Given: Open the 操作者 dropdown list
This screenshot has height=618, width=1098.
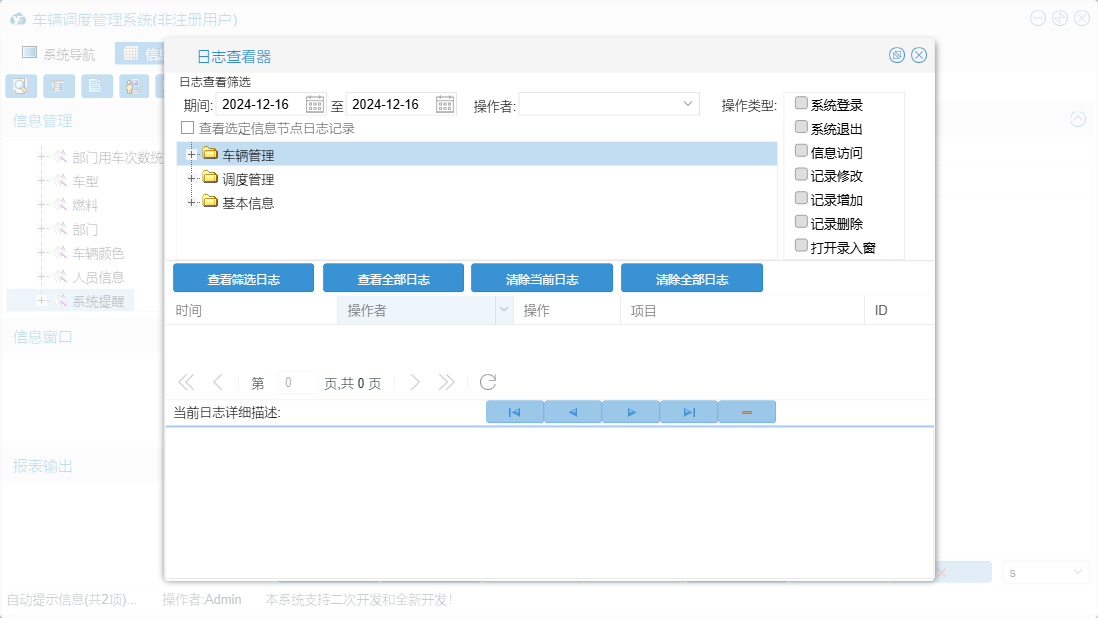Looking at the screenshot, I should pos(688,104).
